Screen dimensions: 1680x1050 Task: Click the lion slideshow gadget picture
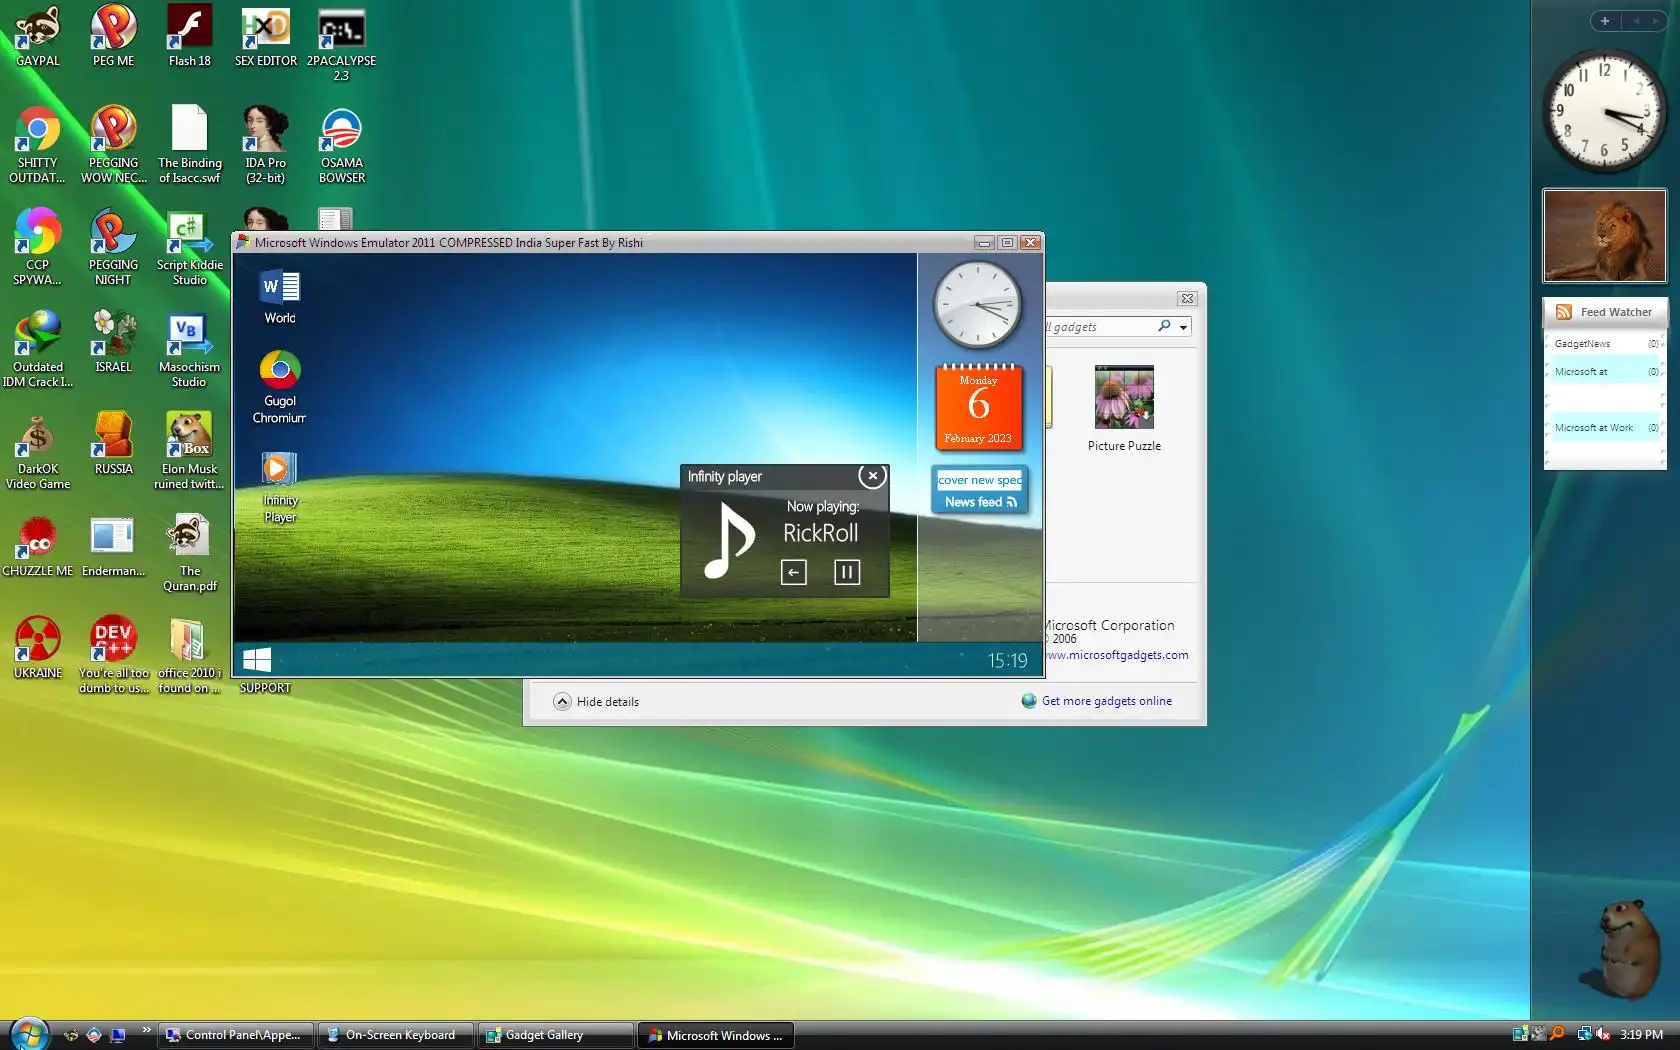coord(1604,236)
